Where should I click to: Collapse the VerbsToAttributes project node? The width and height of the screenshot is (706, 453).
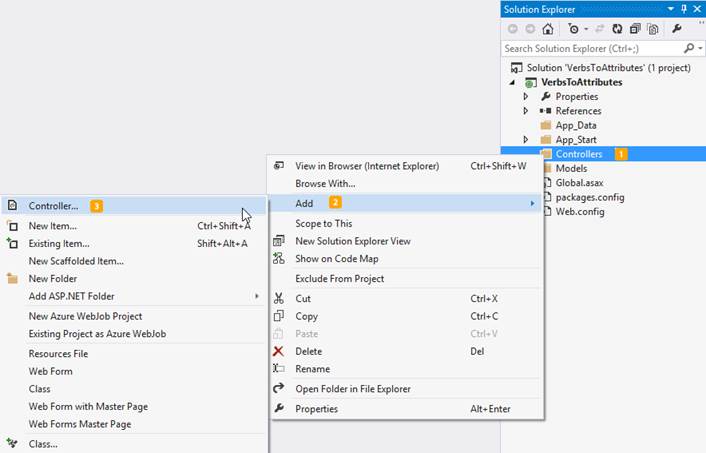[514, 83]
